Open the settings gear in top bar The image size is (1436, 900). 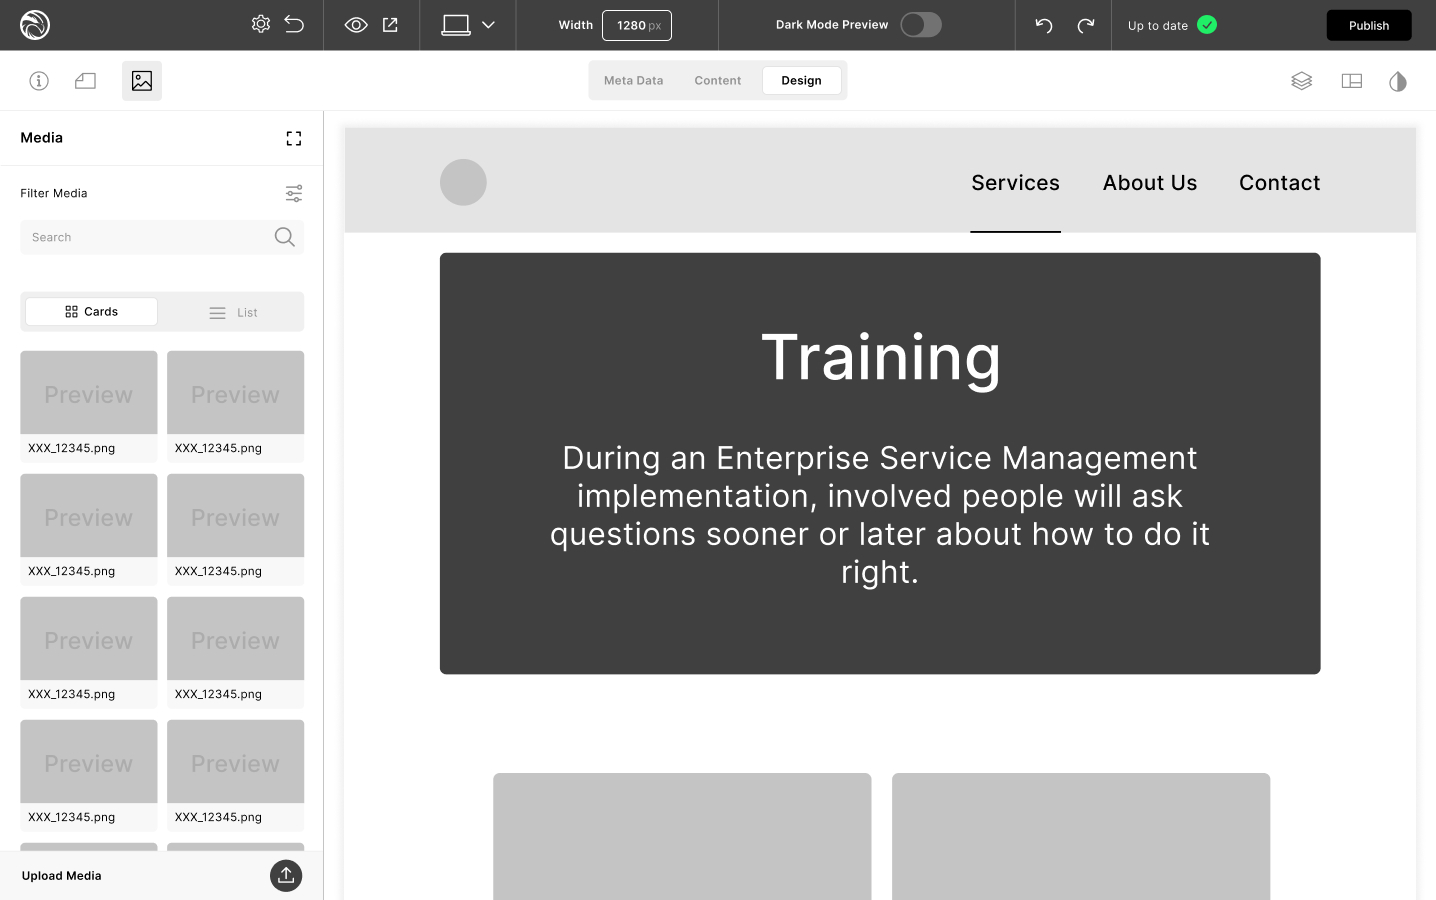coord(260,24)
